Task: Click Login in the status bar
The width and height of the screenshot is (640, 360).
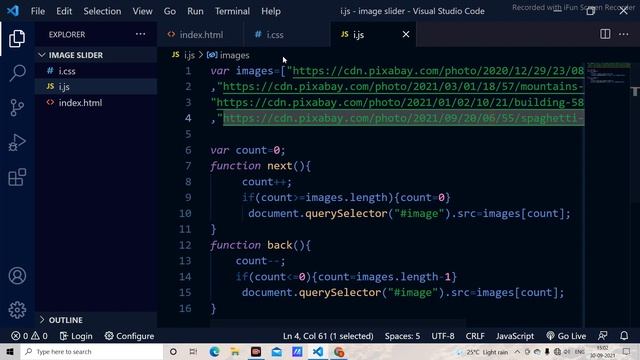Action: (76, 336)
